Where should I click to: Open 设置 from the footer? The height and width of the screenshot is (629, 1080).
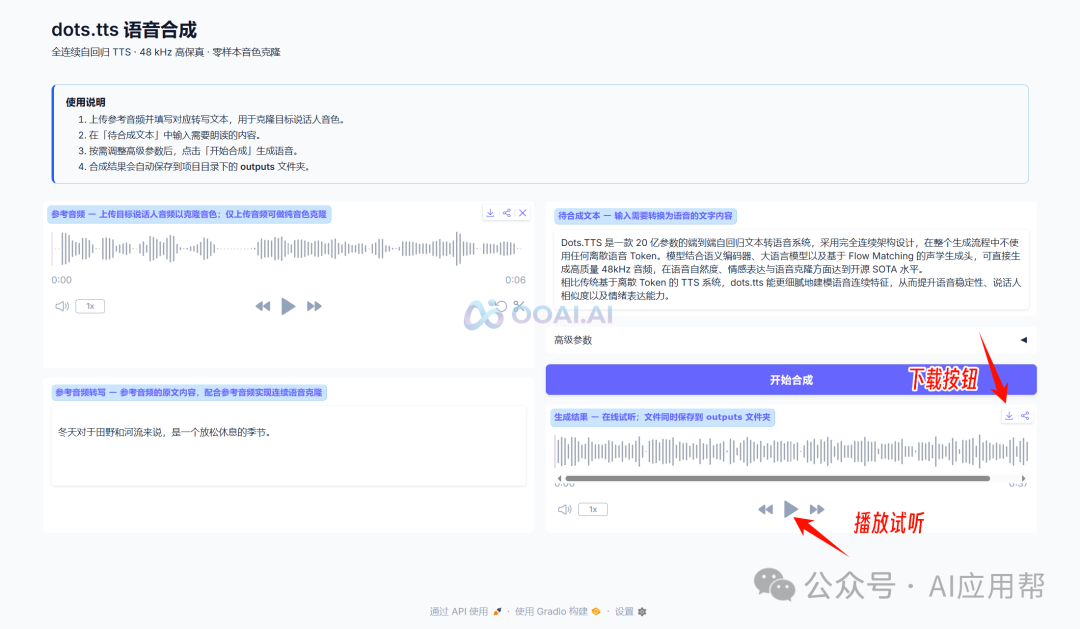click(630, 611)
